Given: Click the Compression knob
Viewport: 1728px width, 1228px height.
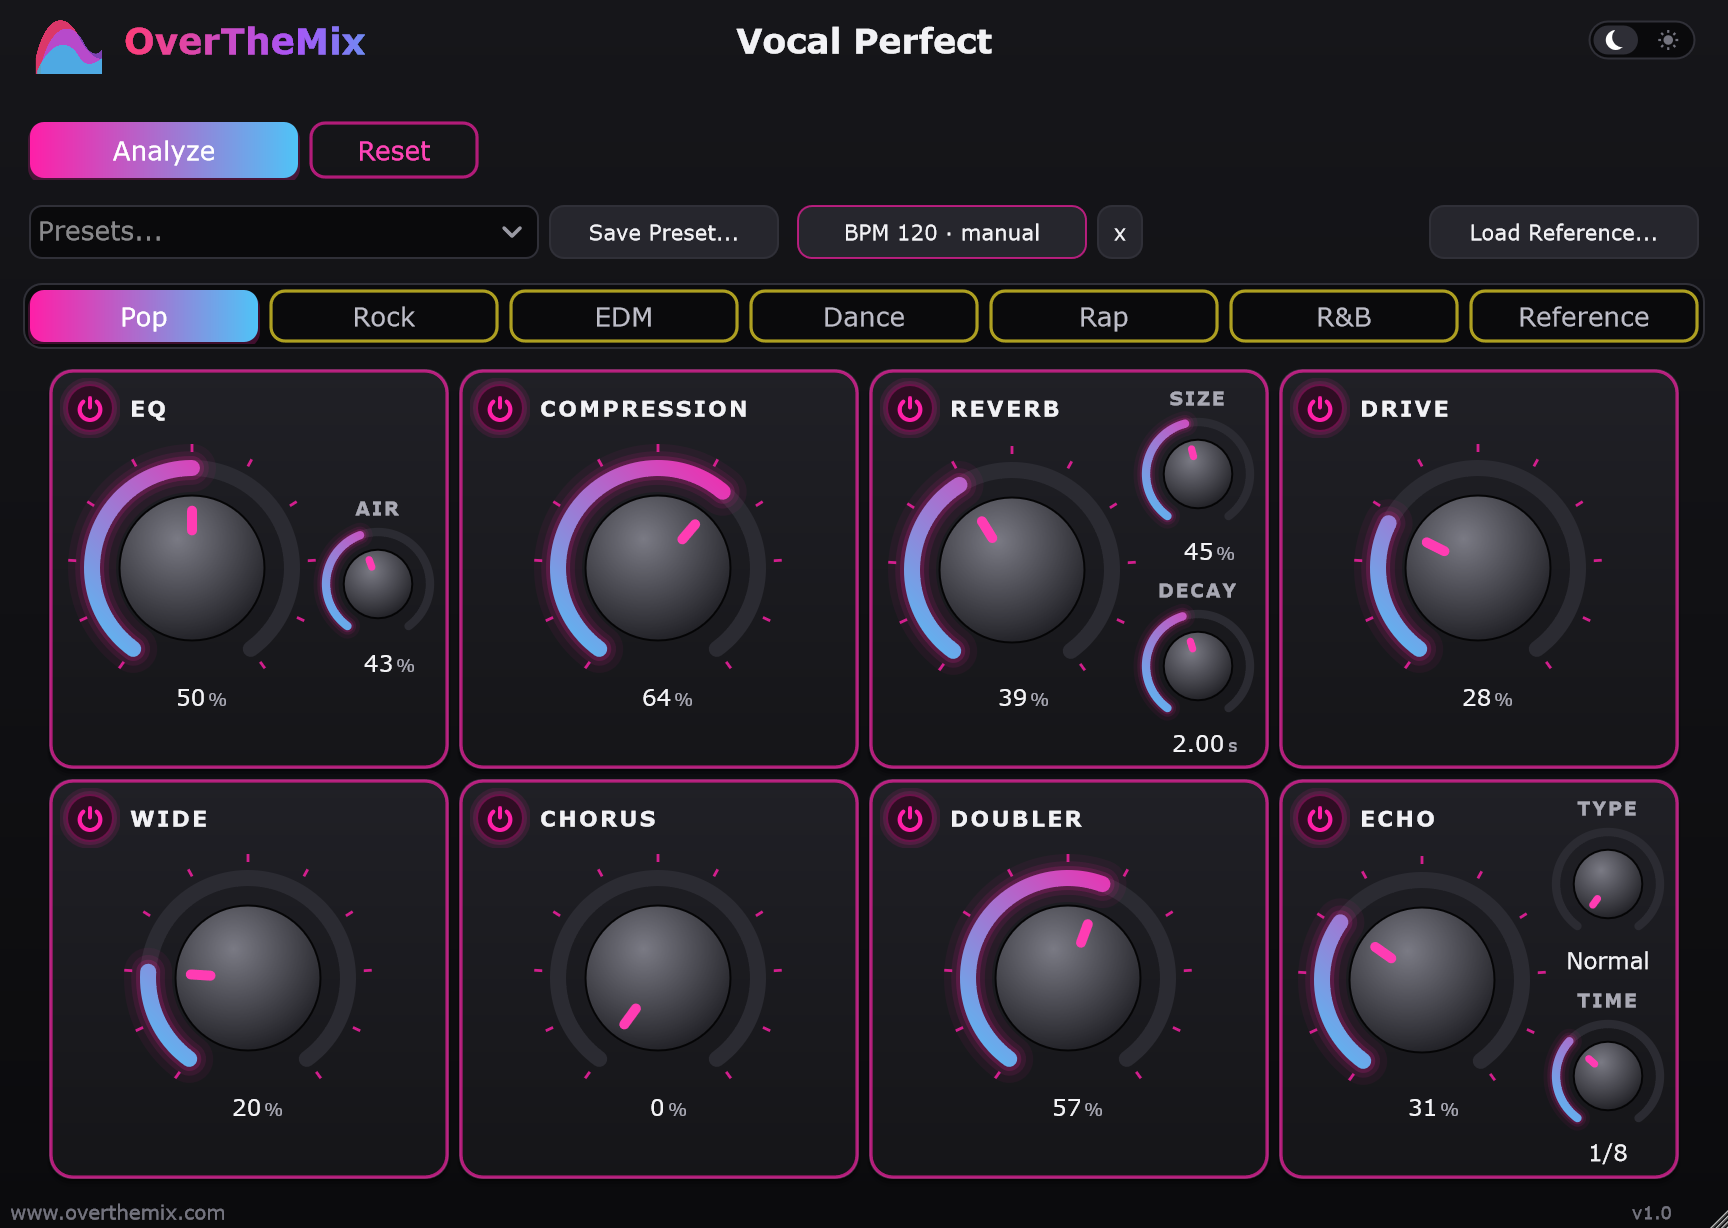Looking at the screenshot, I should [658, 568].
